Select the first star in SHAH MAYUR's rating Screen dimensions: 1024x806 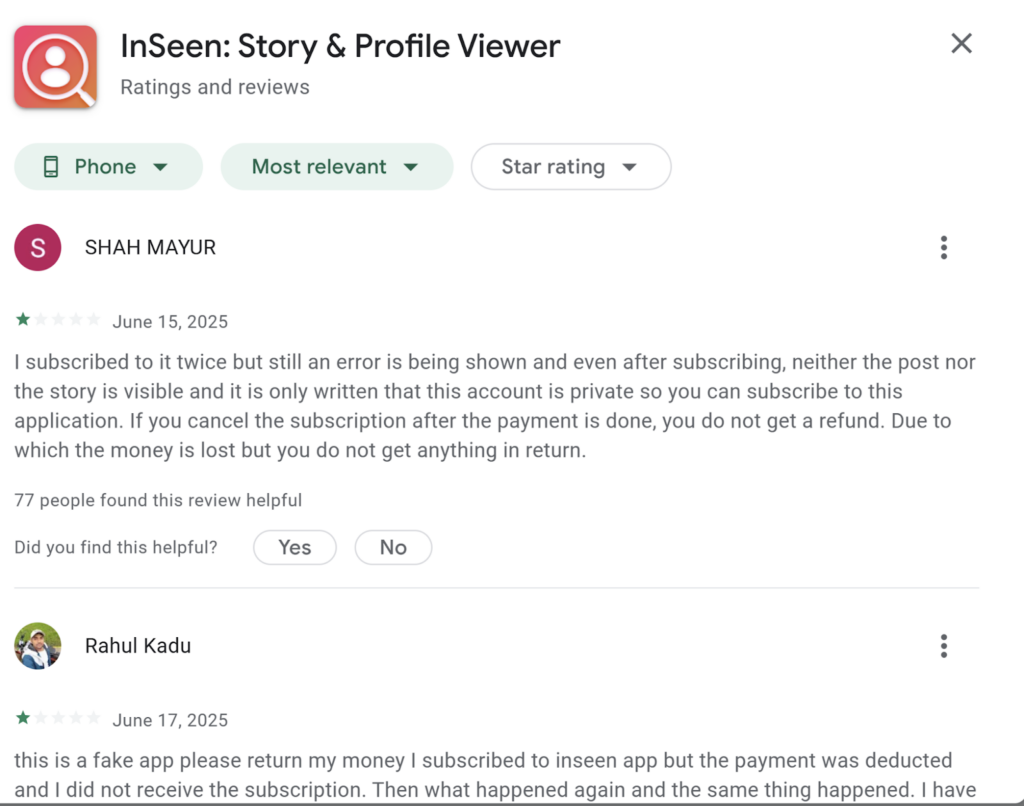[x=22, y=318]
